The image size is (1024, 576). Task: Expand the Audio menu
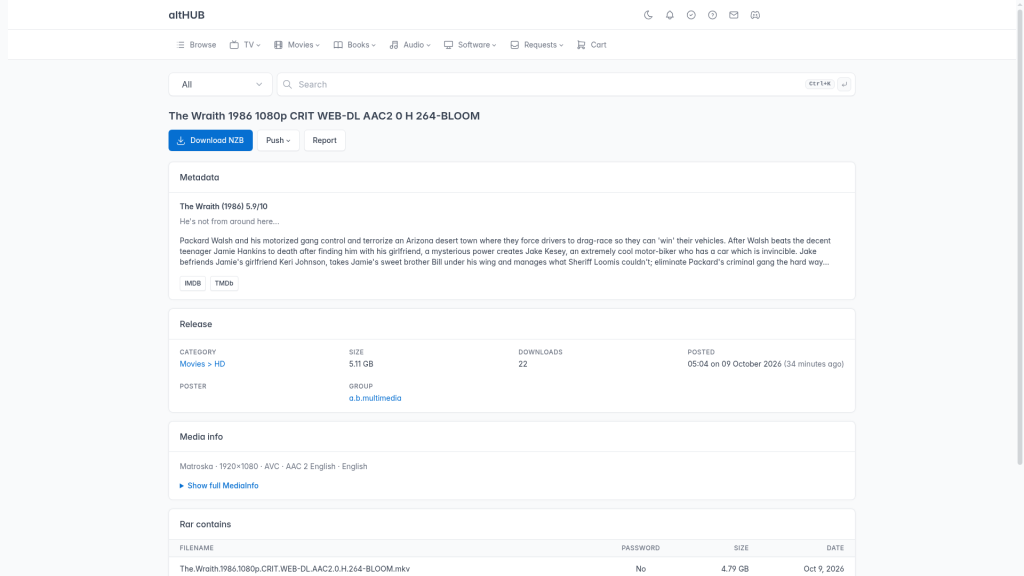click(410, 45)
